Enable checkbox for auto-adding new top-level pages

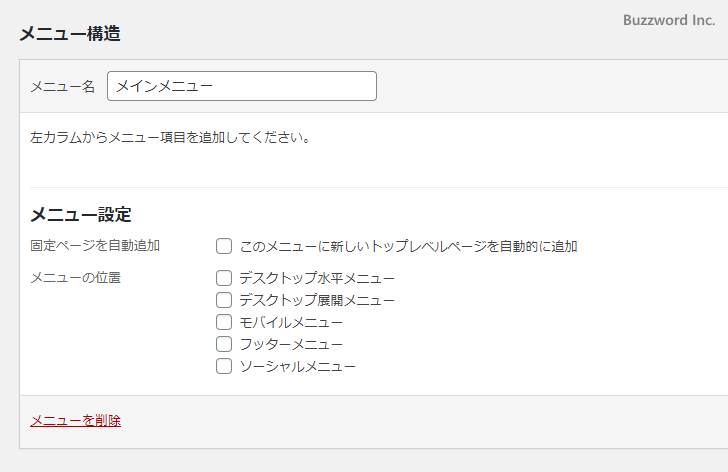coord(224,246)
